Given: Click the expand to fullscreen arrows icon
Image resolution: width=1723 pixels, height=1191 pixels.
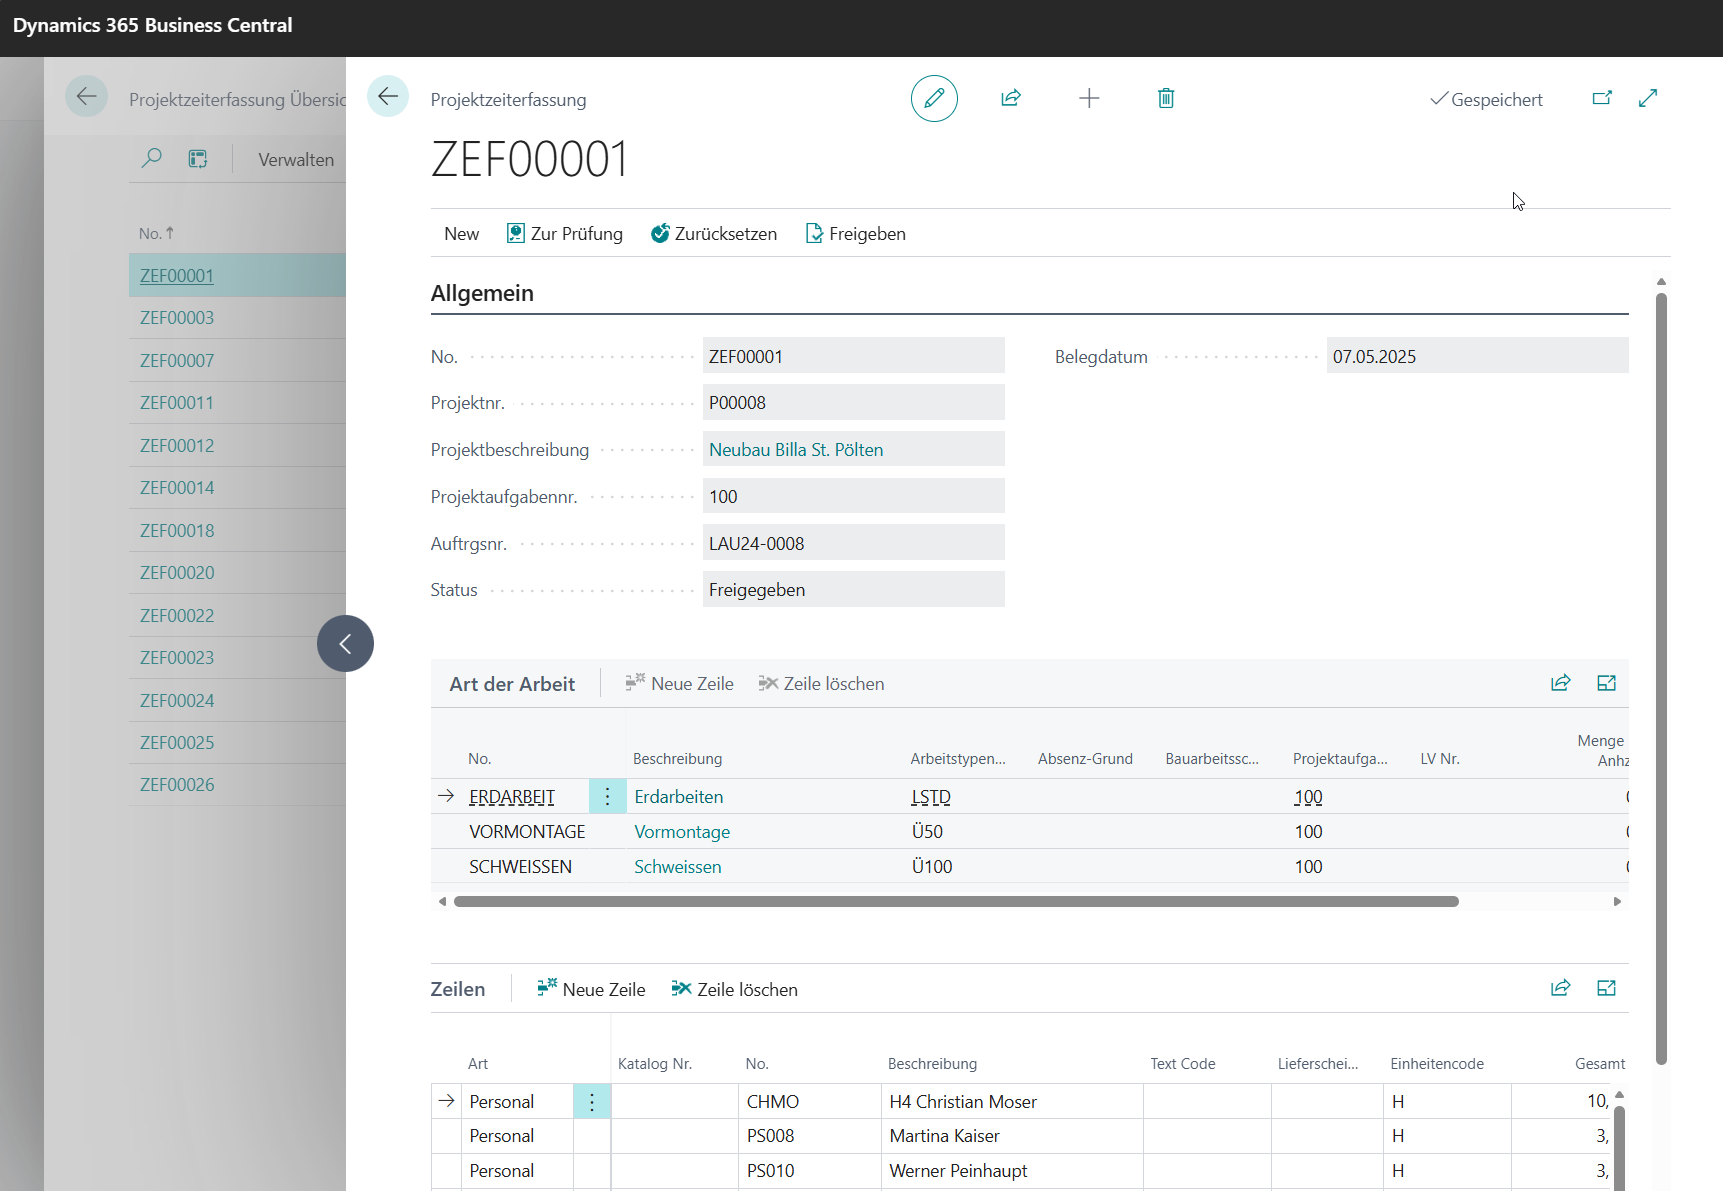Looking at the screenshot, I should 1648,98.
